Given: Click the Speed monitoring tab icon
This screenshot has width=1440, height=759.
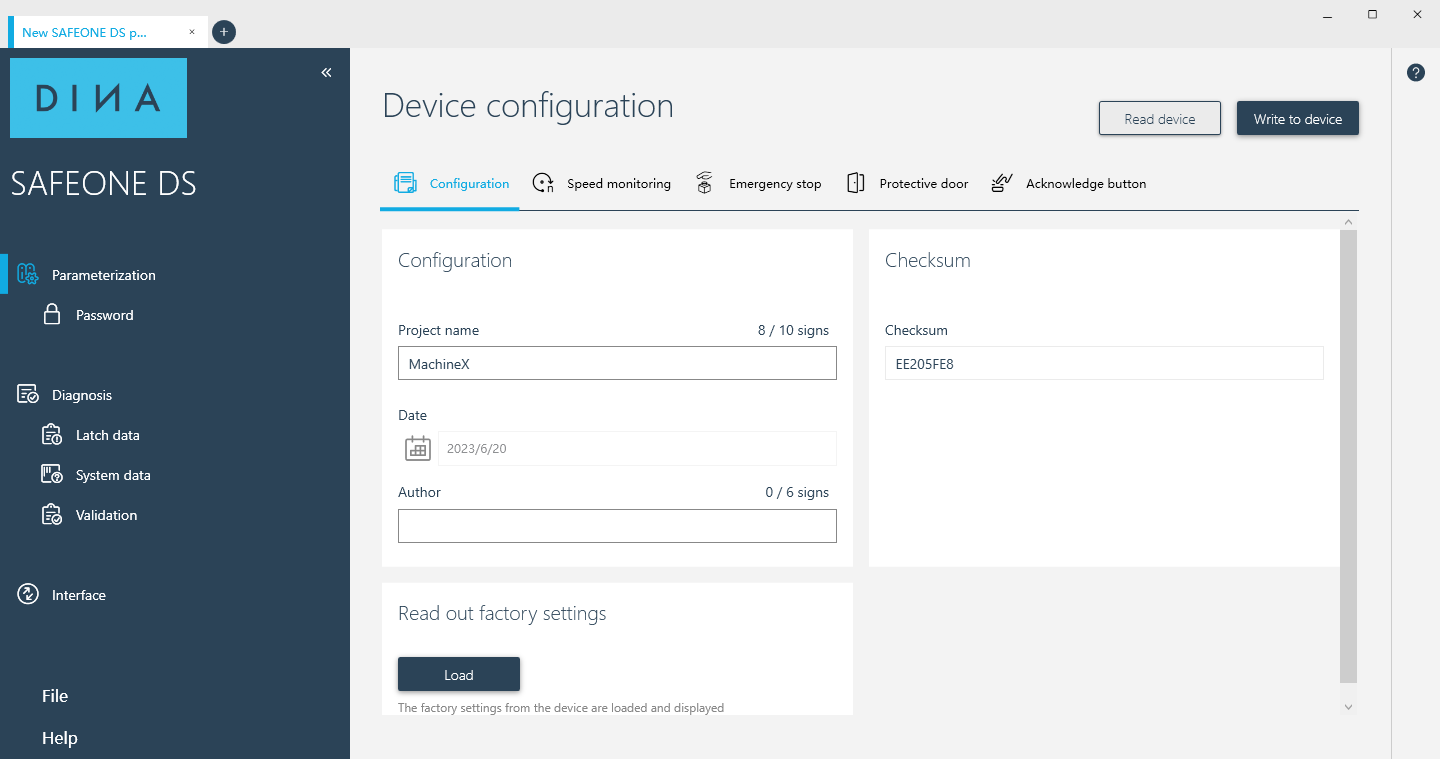Looking at the screenshot, I should pos(543,183).
